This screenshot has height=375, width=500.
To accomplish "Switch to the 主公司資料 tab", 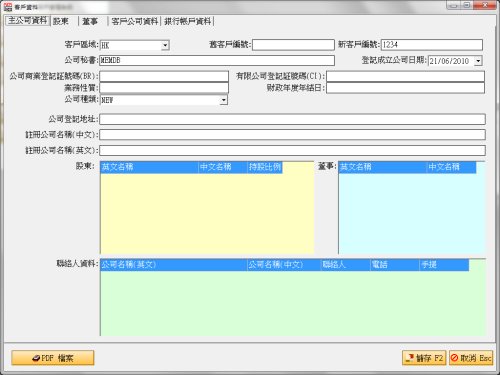I will 28,21.
